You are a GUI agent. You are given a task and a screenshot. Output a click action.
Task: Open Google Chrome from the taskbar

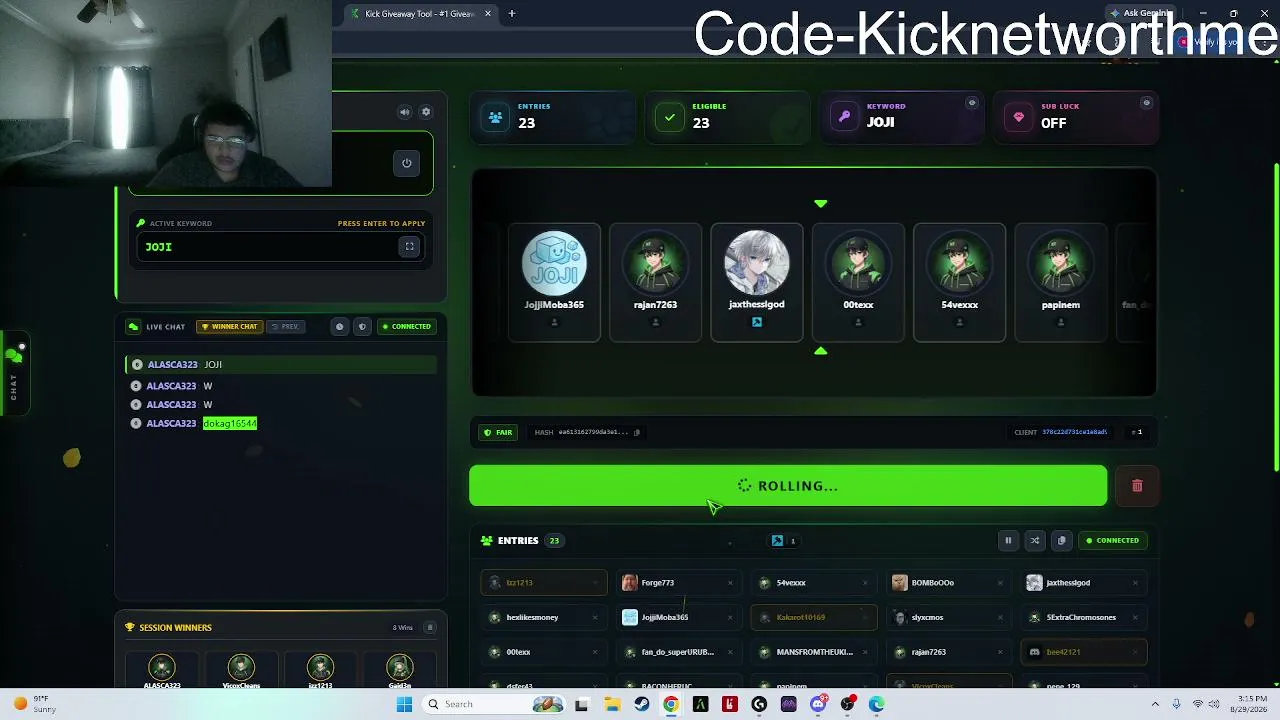[671, 704]
